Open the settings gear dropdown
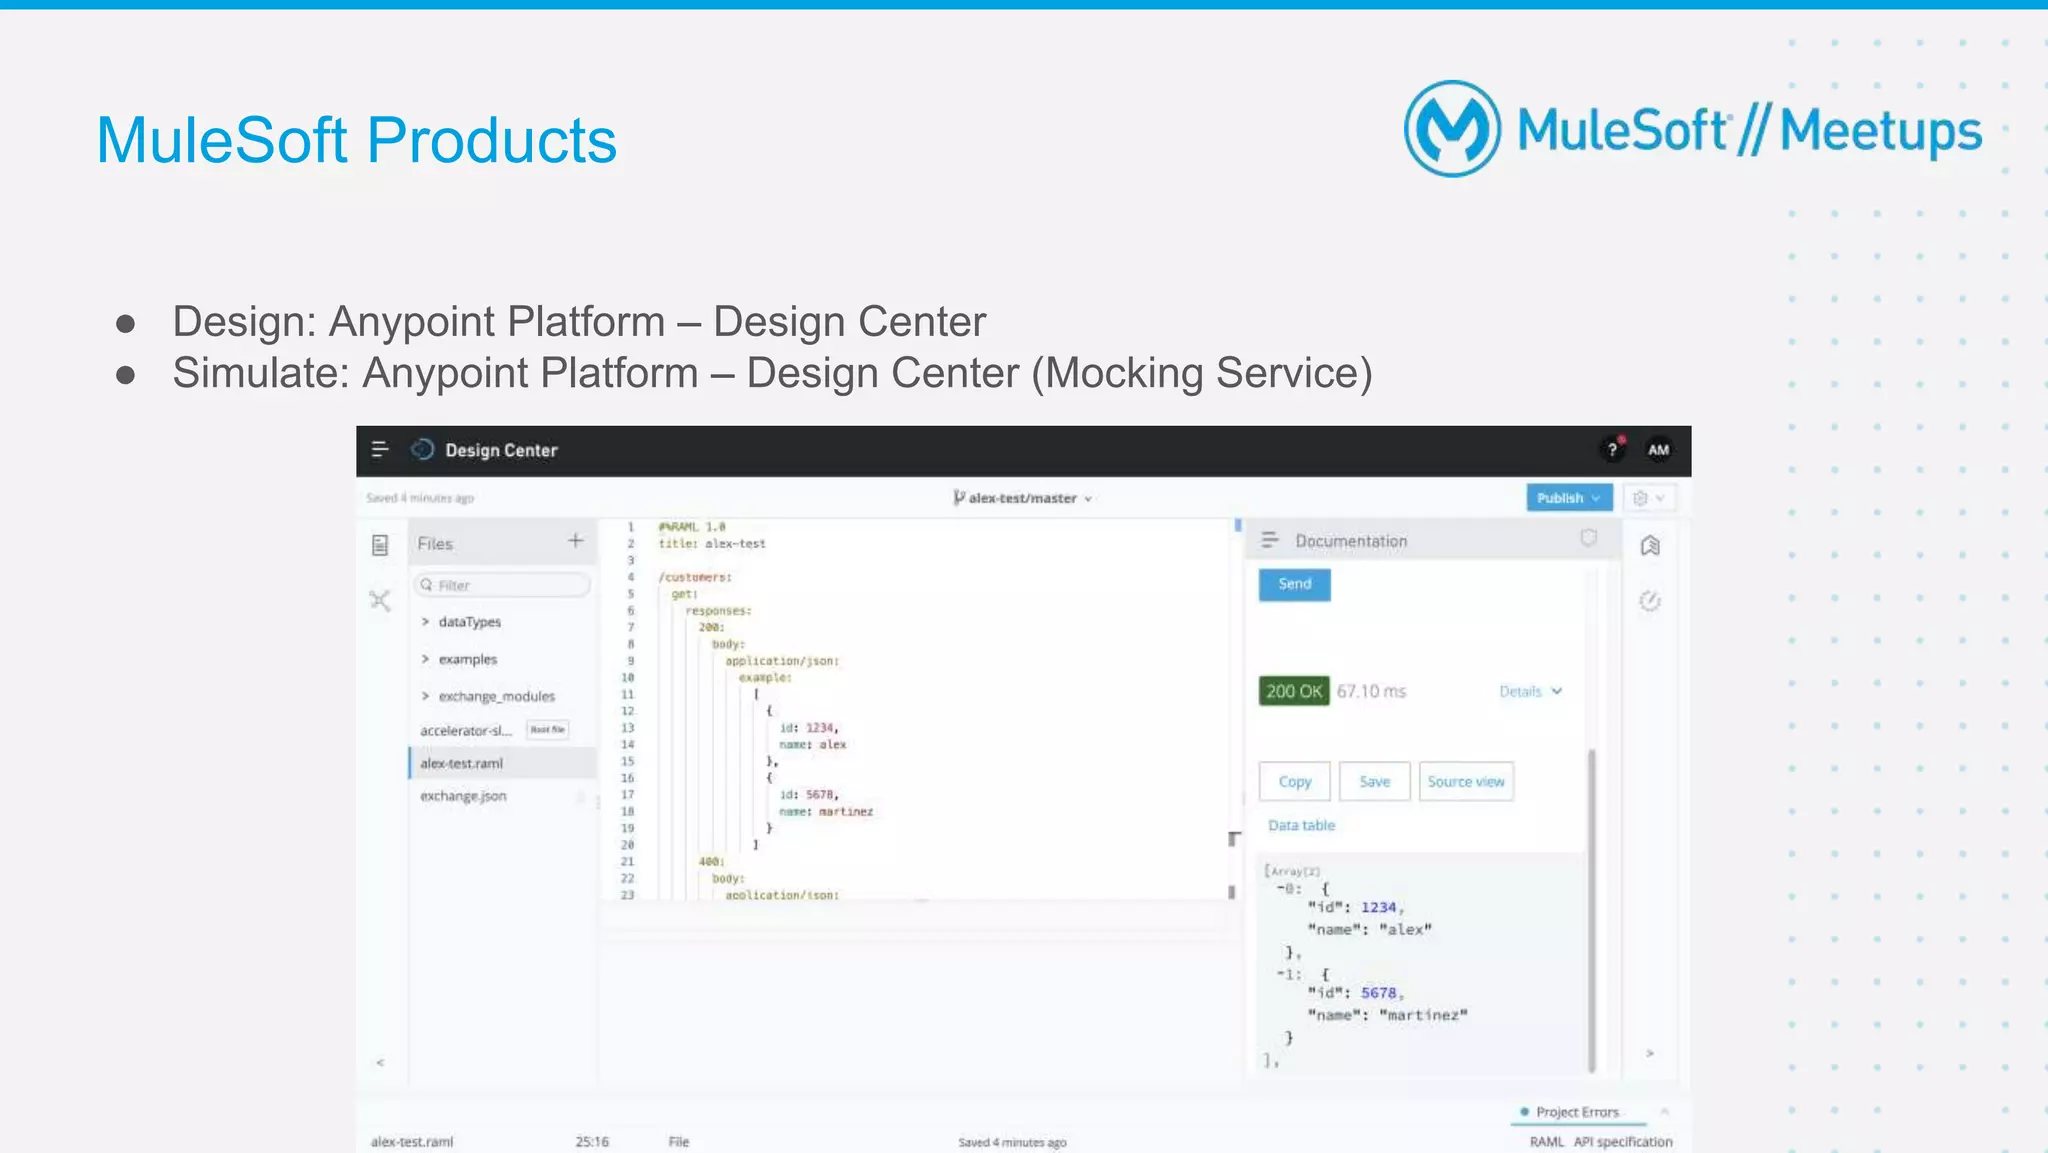 tap(1648, 498)
